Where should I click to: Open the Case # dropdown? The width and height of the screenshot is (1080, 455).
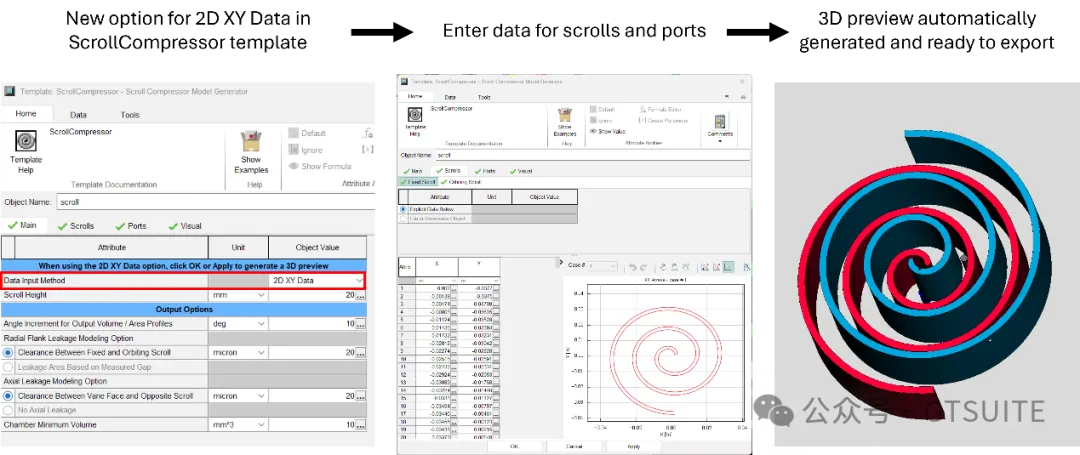[x=603, y=266]
